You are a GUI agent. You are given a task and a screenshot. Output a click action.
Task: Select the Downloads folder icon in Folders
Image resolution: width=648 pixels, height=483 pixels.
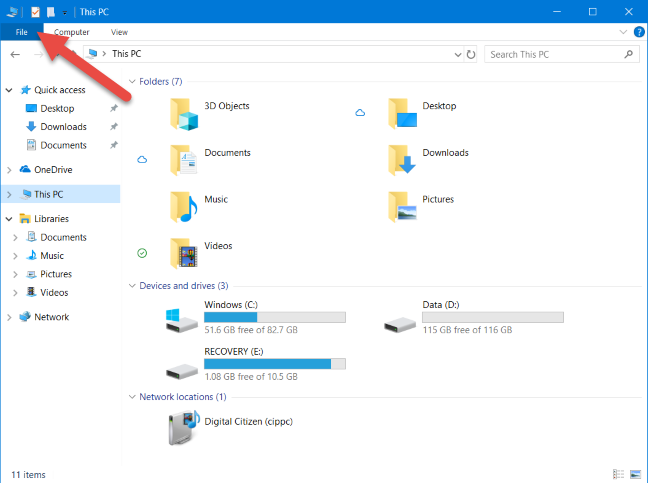[x=402, y=160]
